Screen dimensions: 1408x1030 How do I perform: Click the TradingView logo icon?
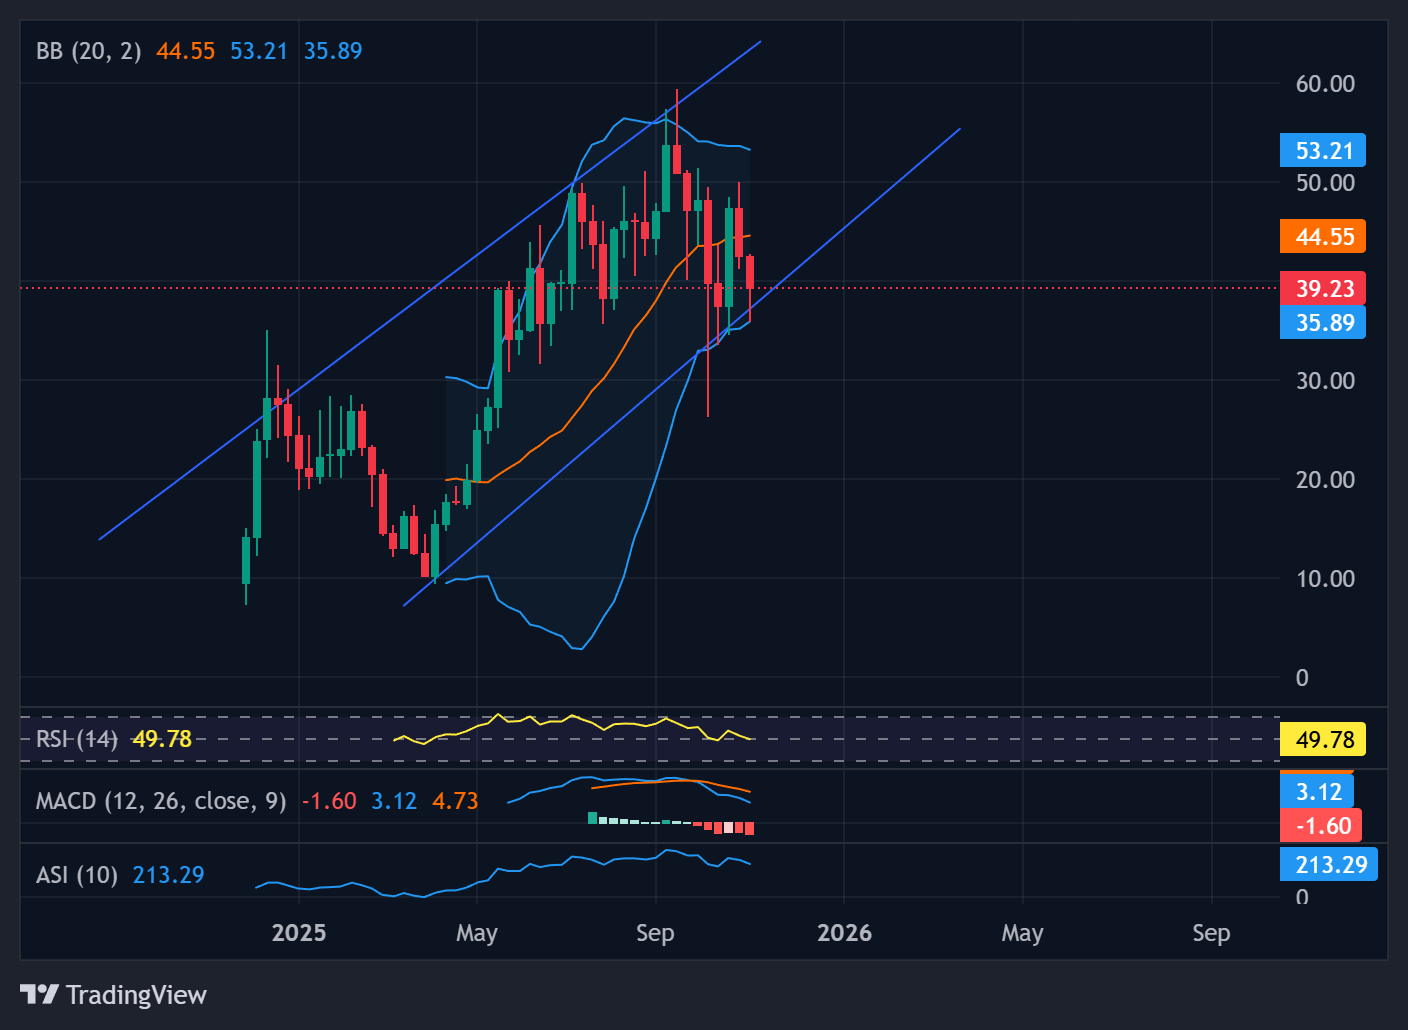(x=41, y=995)
